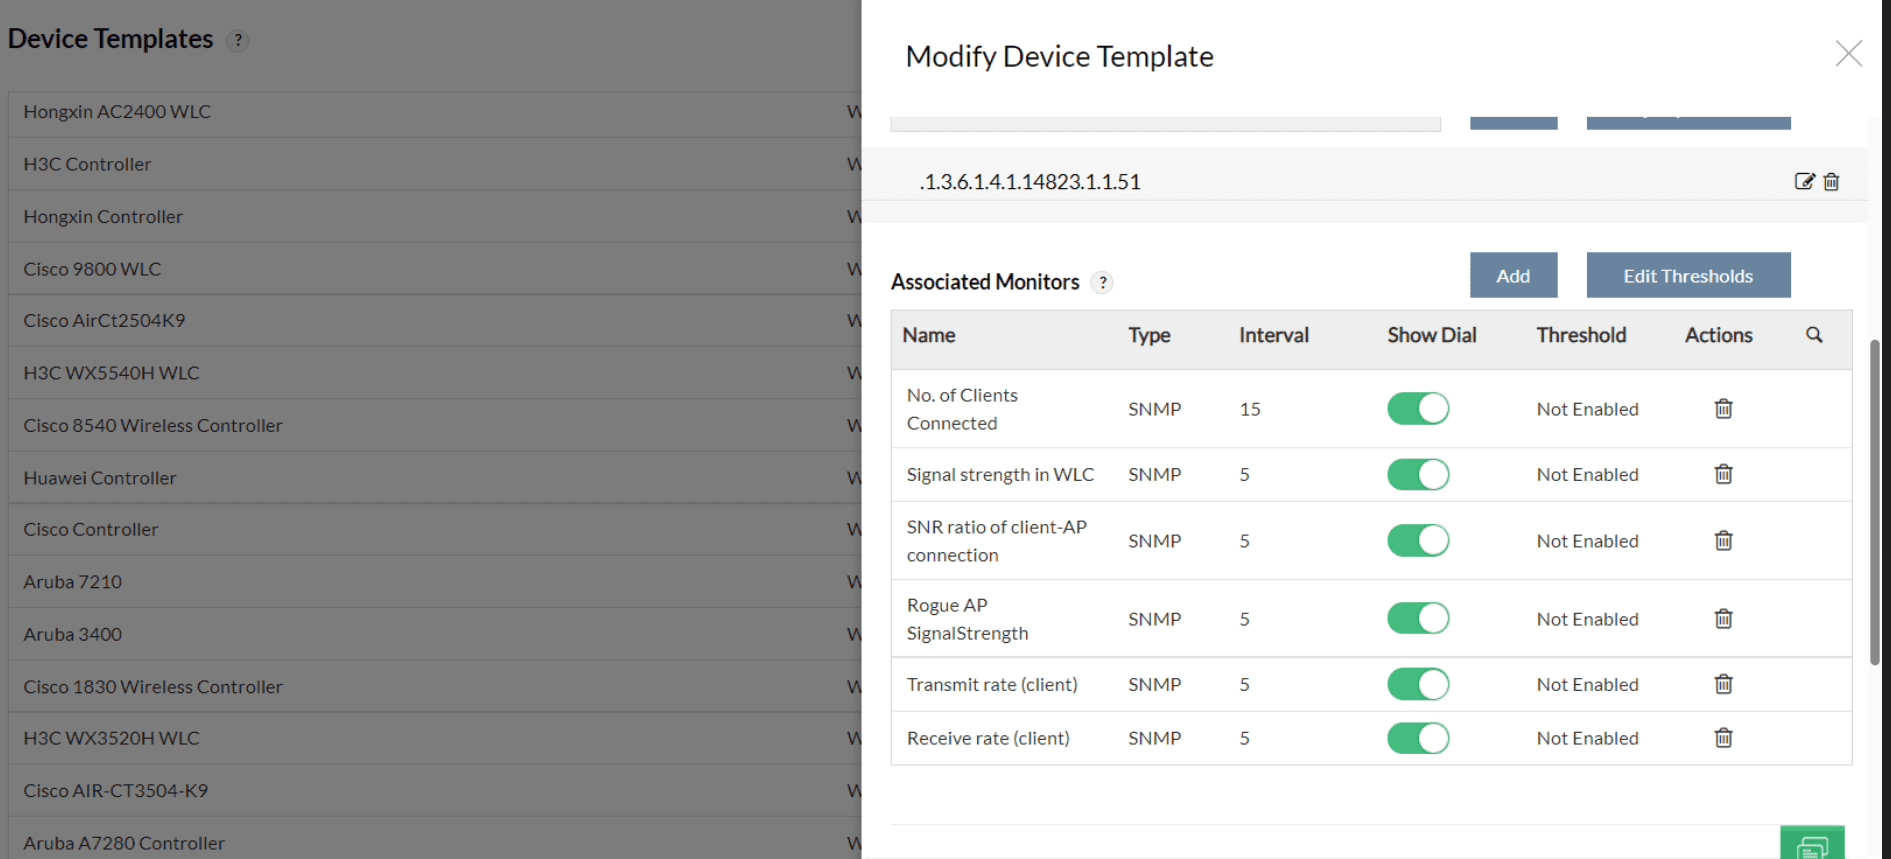The width and height of the screenshot is (1891, 859).
Task: Turn off Show Dial for Receive rate (client)
Action: [x=1417, y=738]
